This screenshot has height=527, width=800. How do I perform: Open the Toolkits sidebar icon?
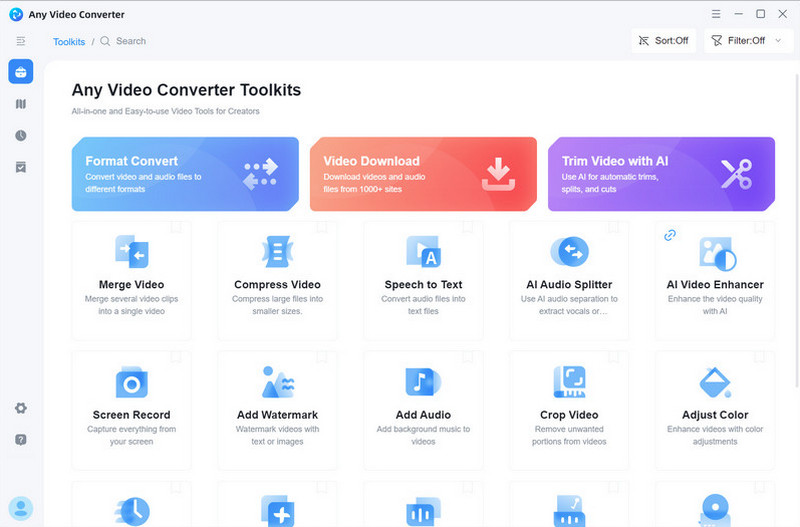[x=21, y=71]
